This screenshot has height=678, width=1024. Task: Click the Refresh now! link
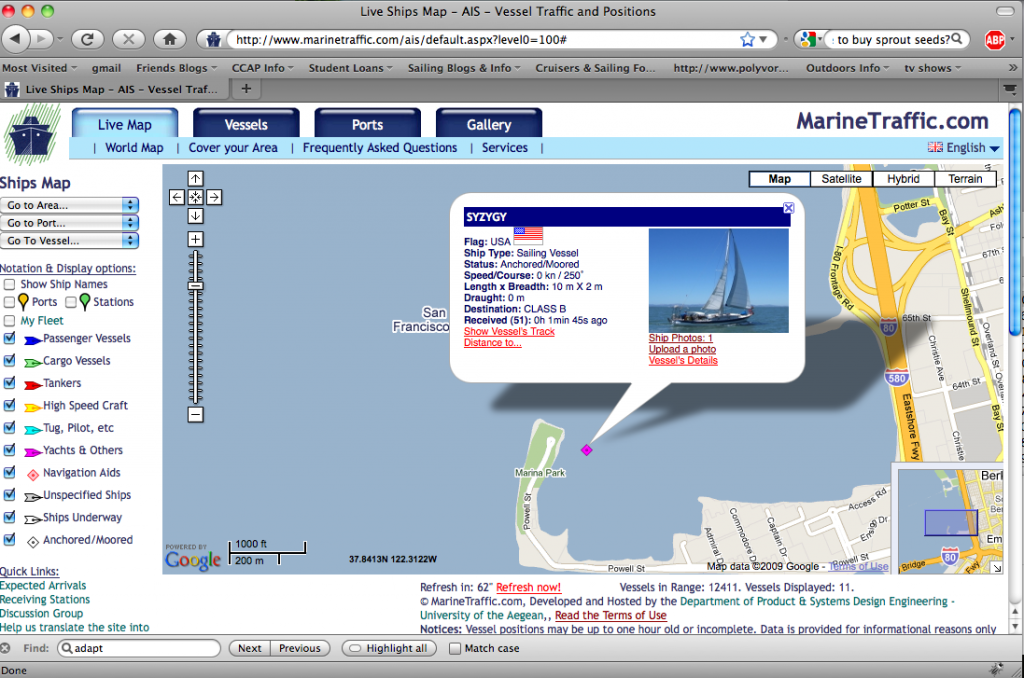tap(528, 587)
